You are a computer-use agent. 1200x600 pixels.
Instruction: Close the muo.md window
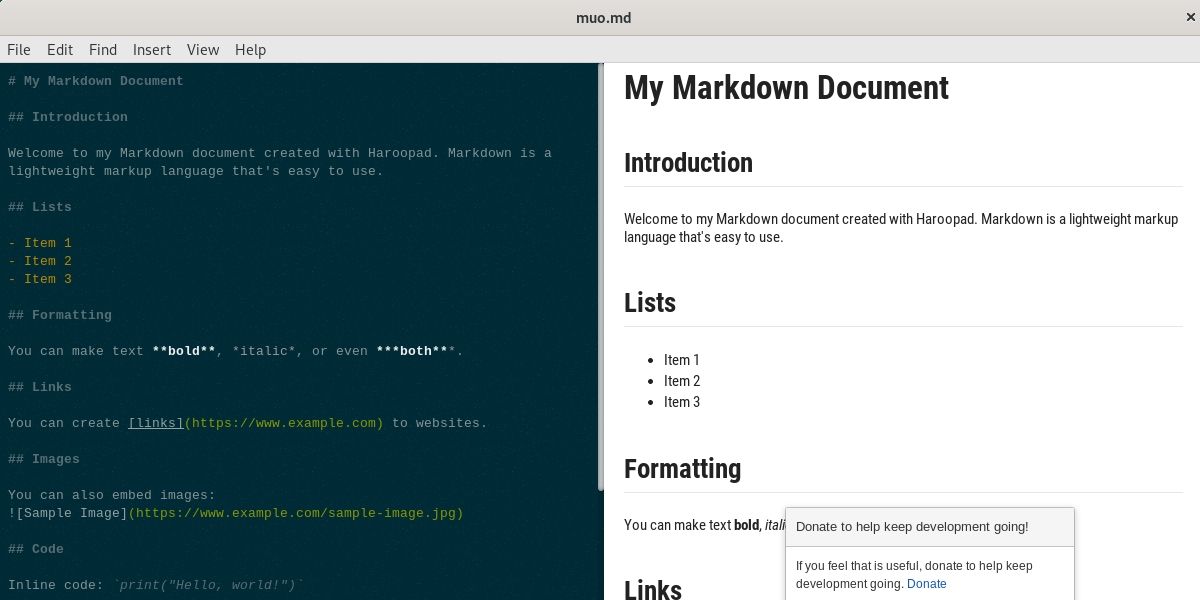coord(1189,17)
